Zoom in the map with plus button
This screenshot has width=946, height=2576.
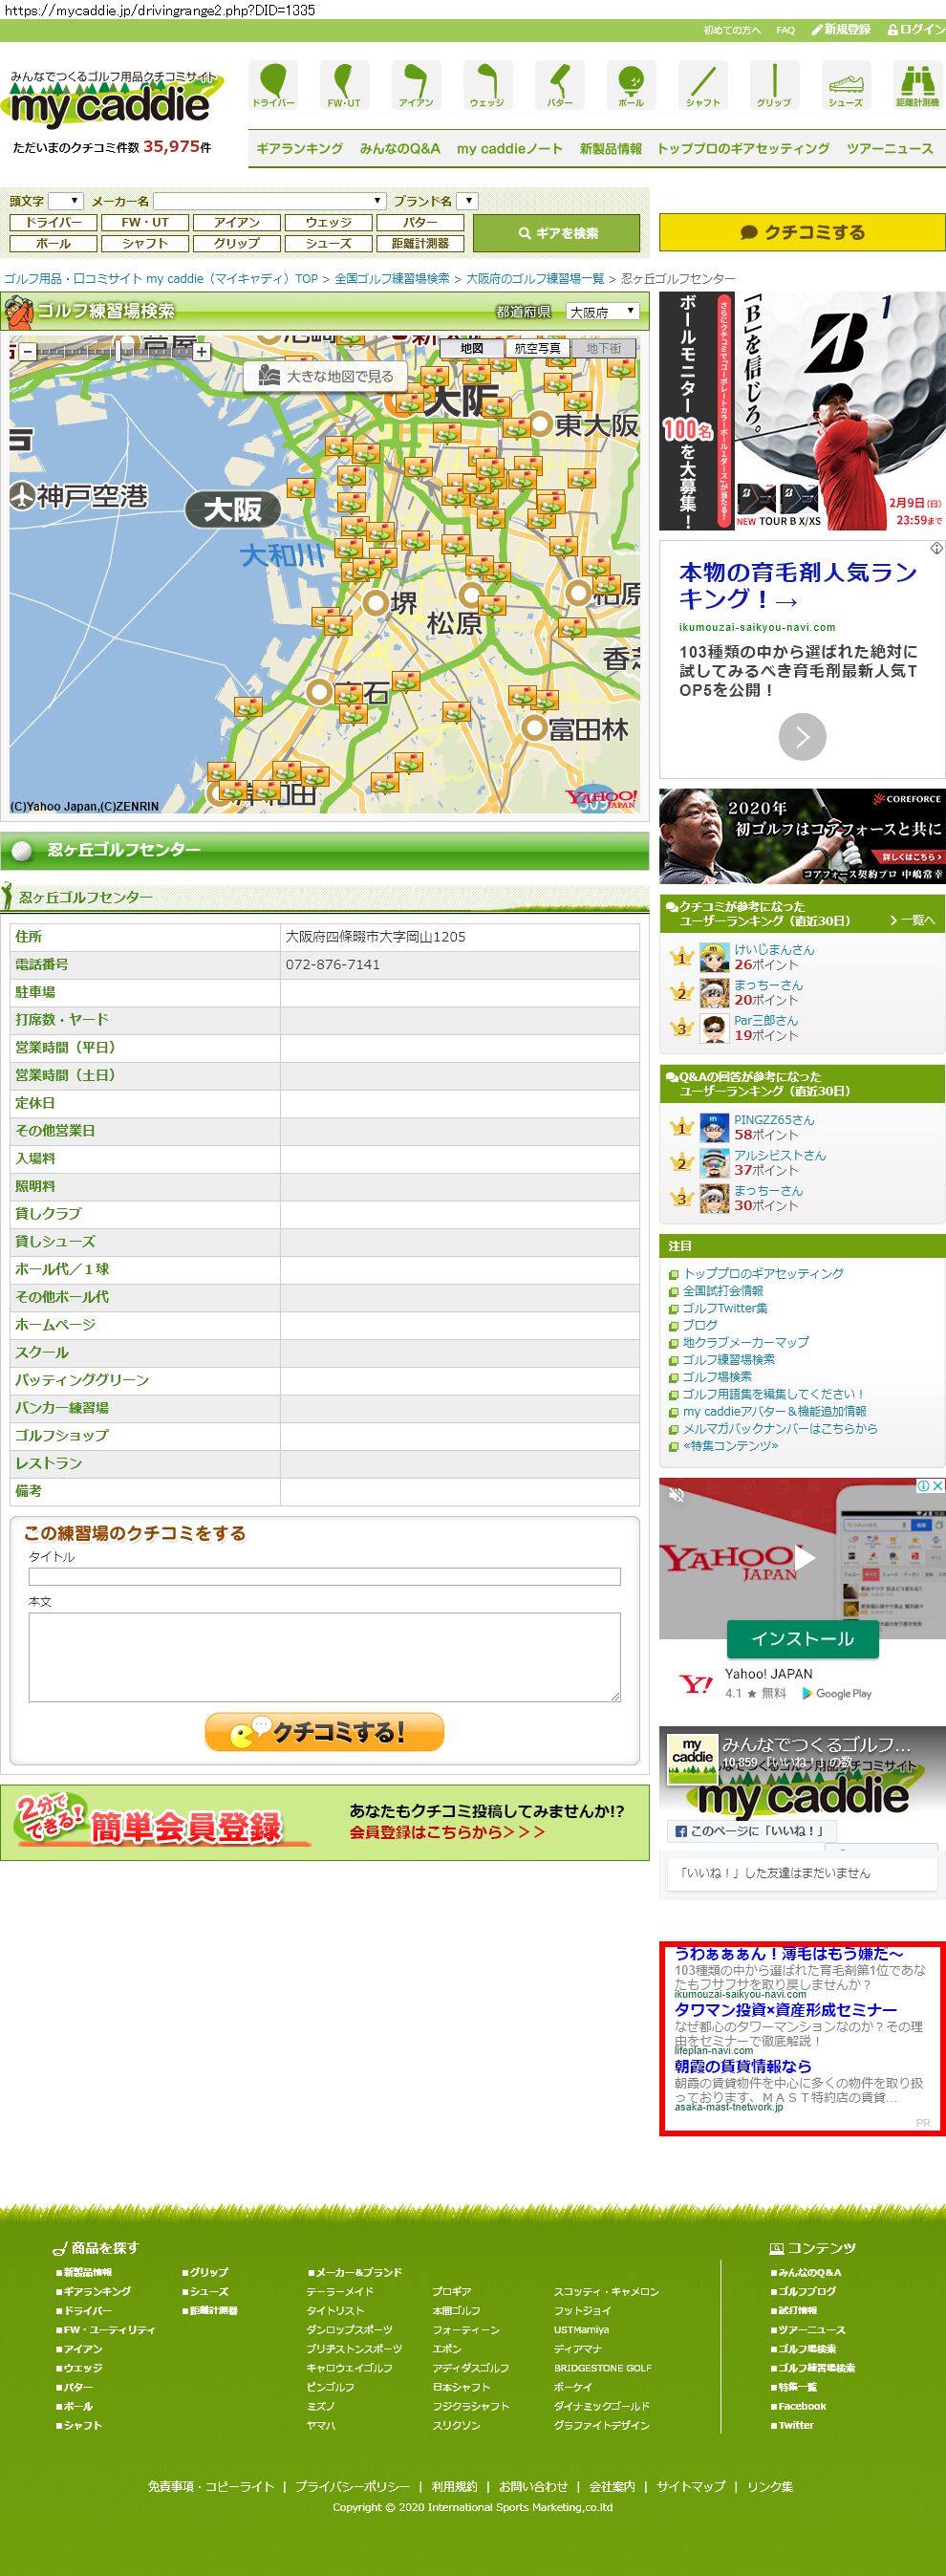pyautogui.click(x=202, y=352)
